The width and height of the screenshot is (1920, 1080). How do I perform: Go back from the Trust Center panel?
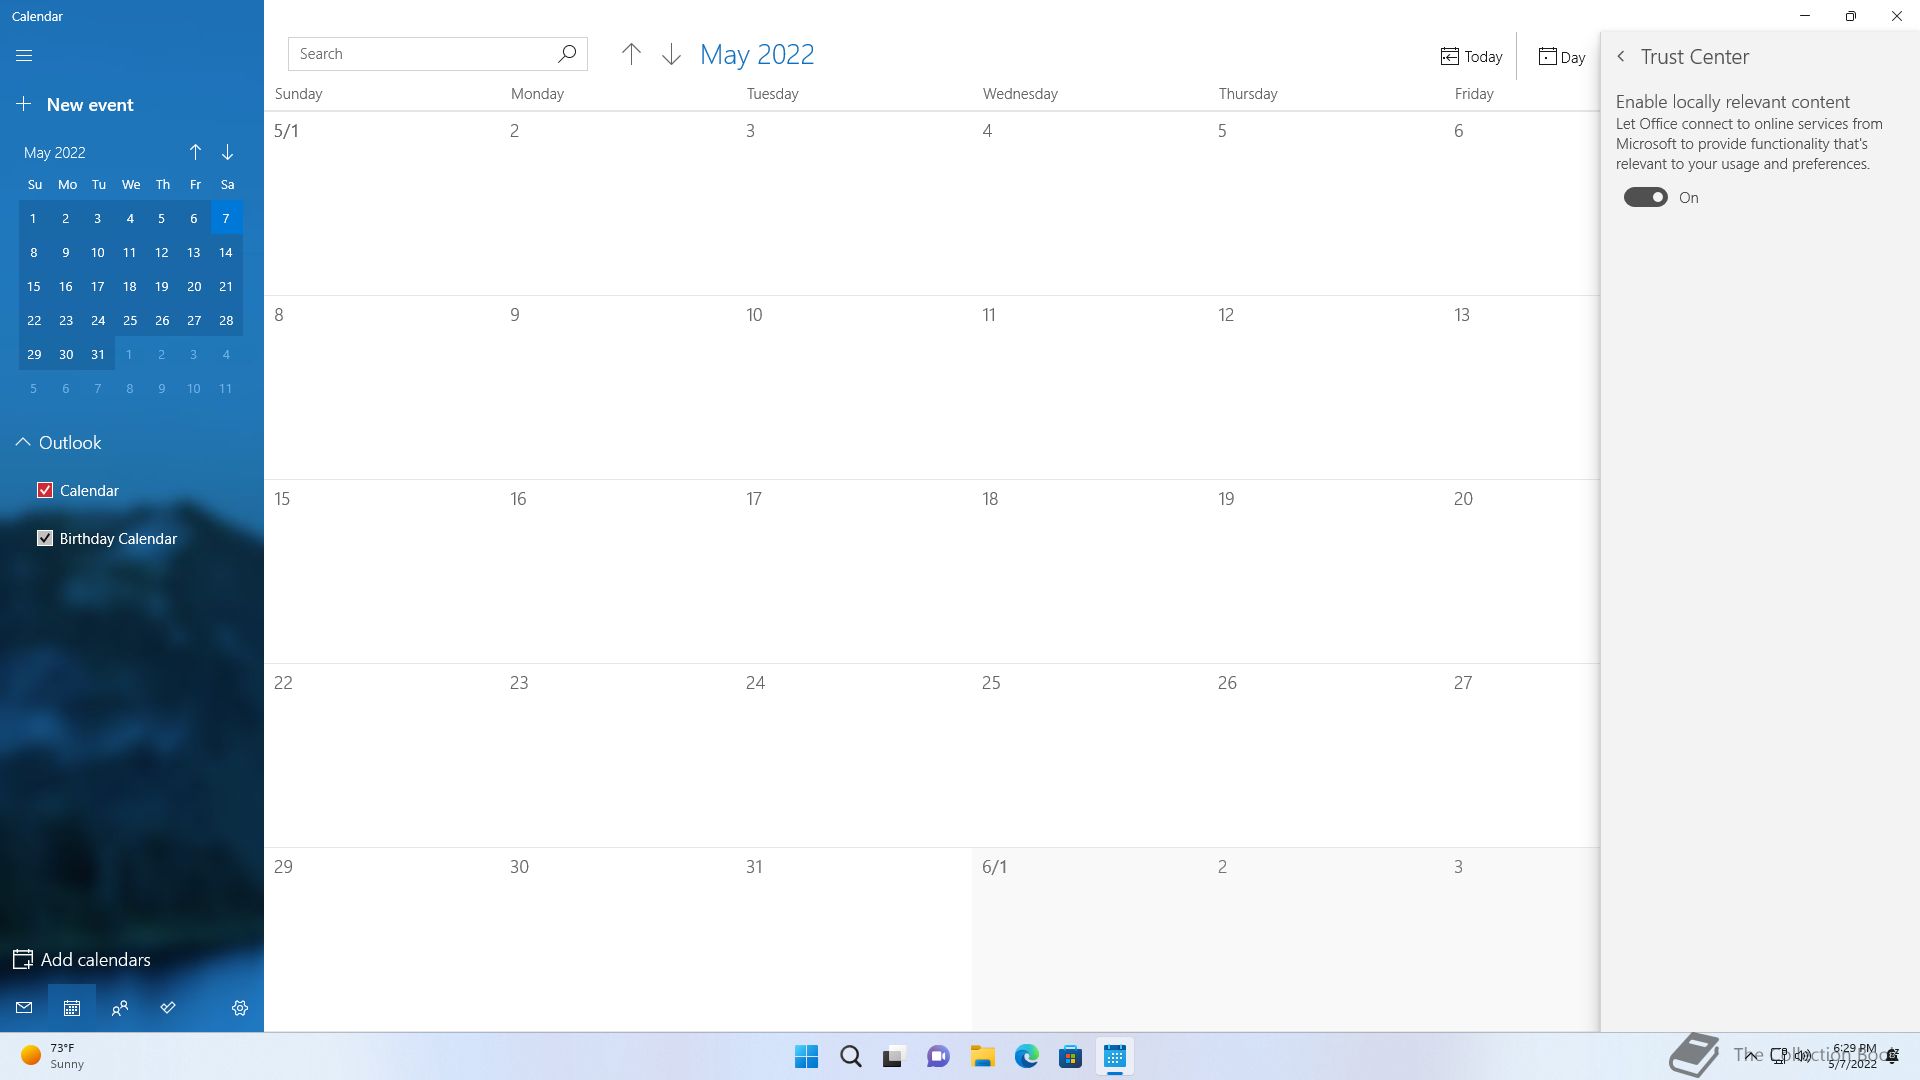pos(1621,57)
